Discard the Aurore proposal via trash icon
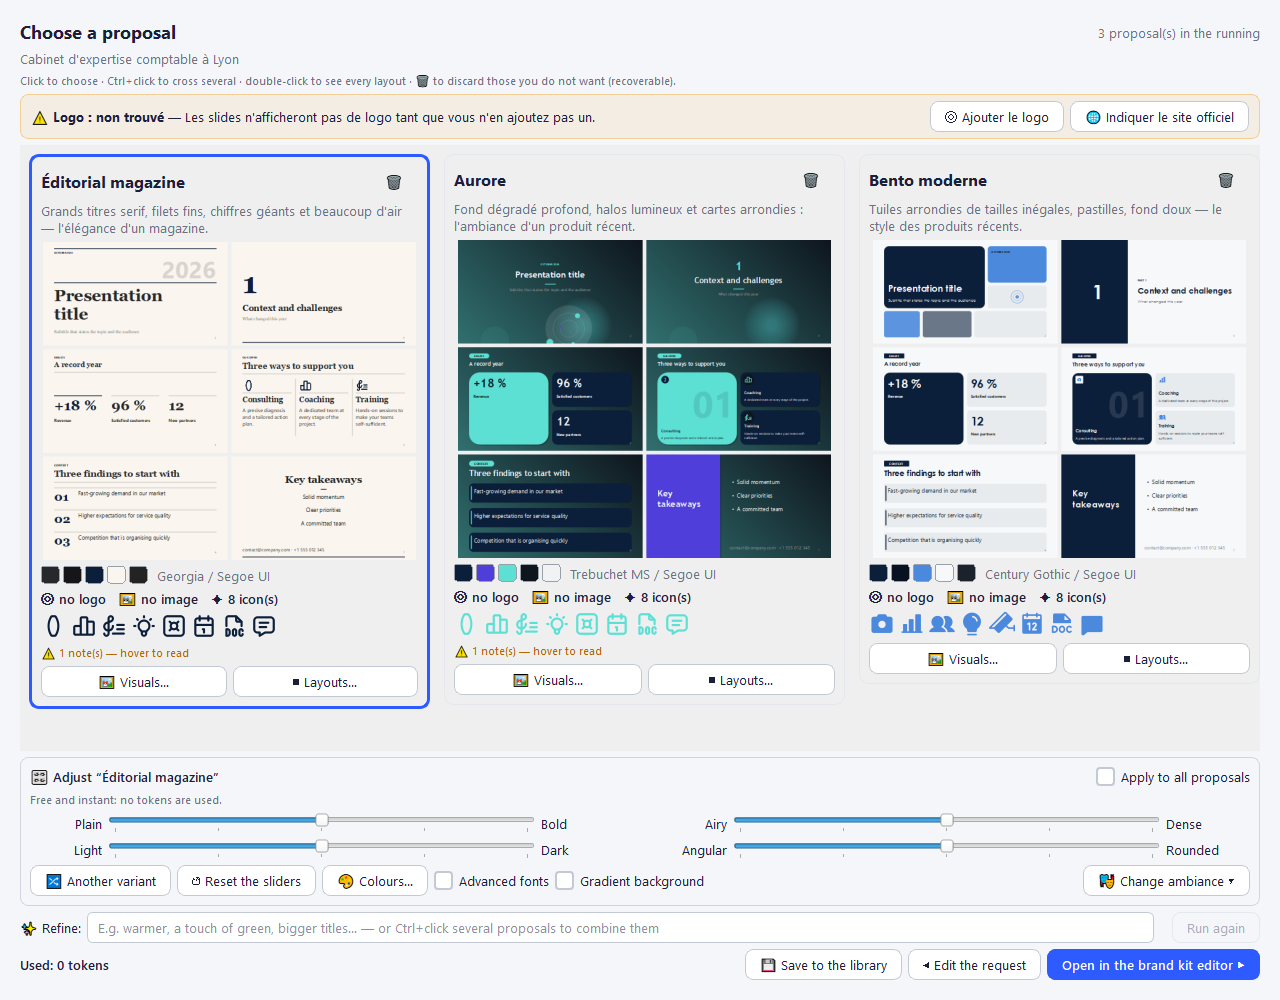Image resolution: width=1280 pixels, height=1000 pixels. coord(811,180)
